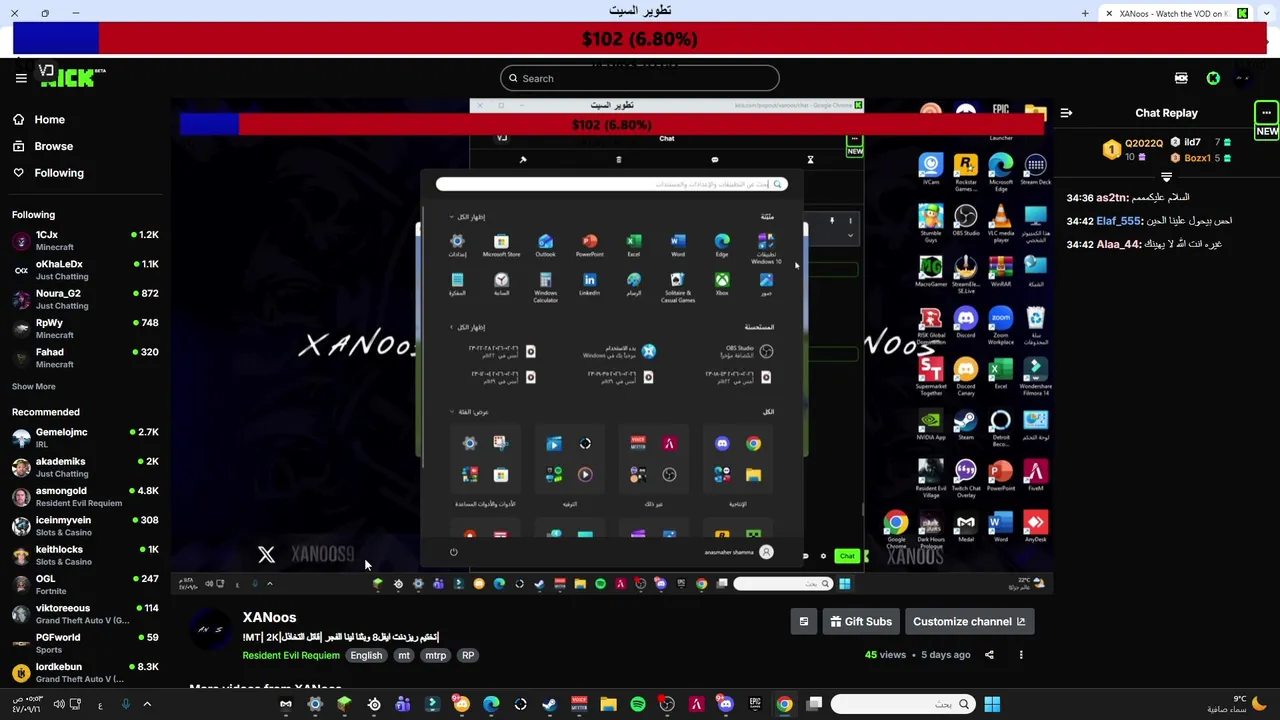Expand Show more under Following list
The height and width of the screenshot is (720, 1280).
[x=34, y=386]
